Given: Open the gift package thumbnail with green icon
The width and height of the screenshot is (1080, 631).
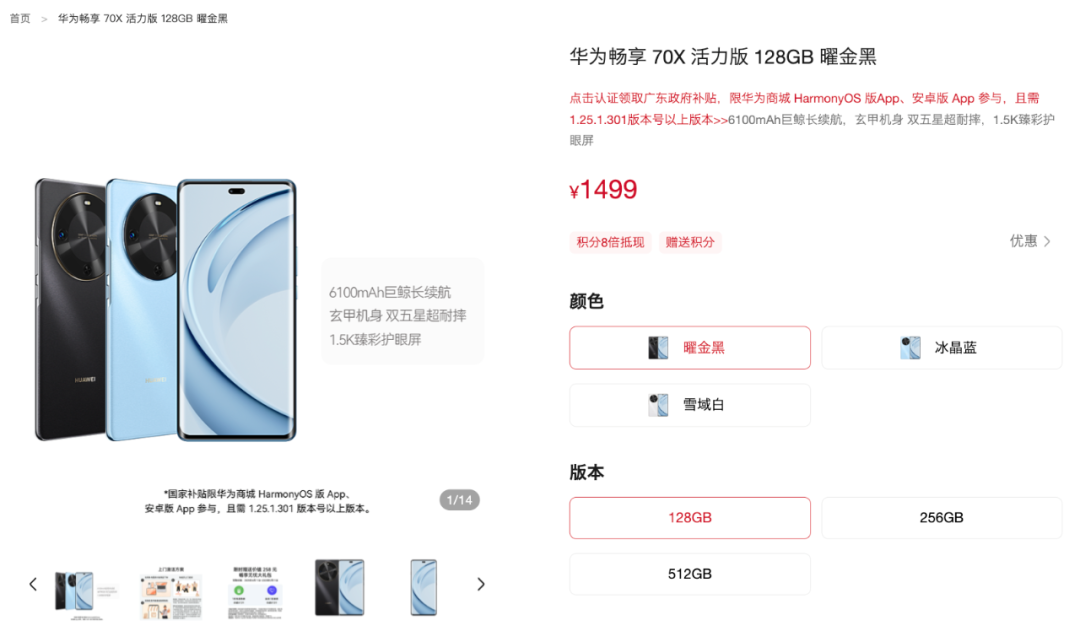Looking at the screenshot, I should coord(255,592).
